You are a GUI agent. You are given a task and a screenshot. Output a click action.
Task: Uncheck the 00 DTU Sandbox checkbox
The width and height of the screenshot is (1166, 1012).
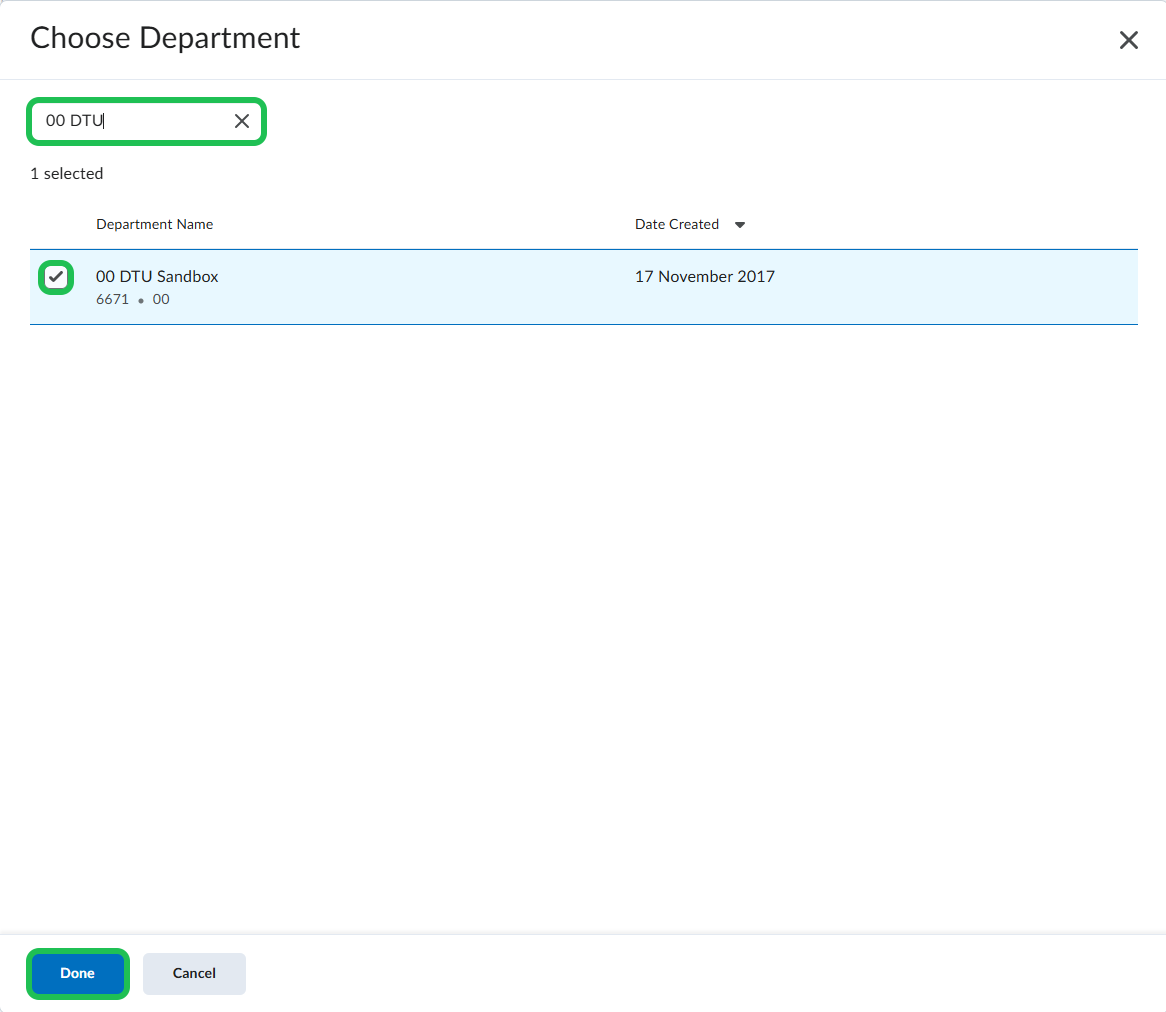[x=56, y=277]
